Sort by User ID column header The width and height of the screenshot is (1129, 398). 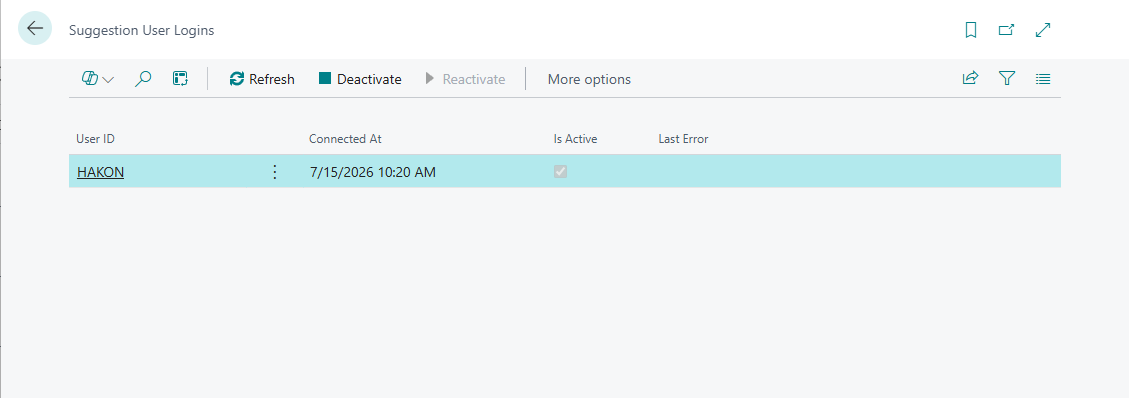pyautogui.click(x=96, y=139)
